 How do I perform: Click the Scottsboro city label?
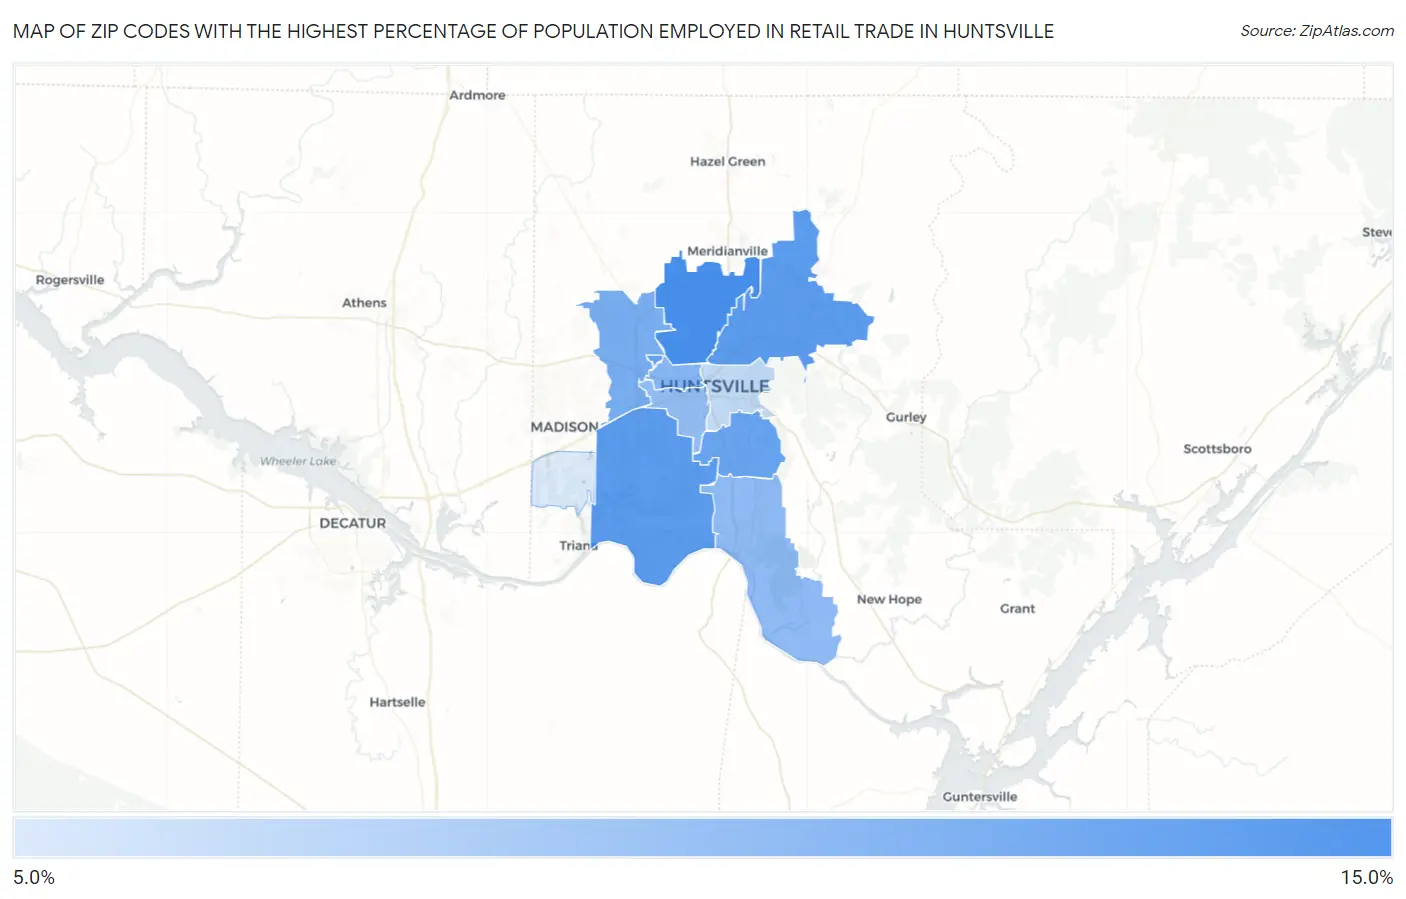tap(1217, 449)
